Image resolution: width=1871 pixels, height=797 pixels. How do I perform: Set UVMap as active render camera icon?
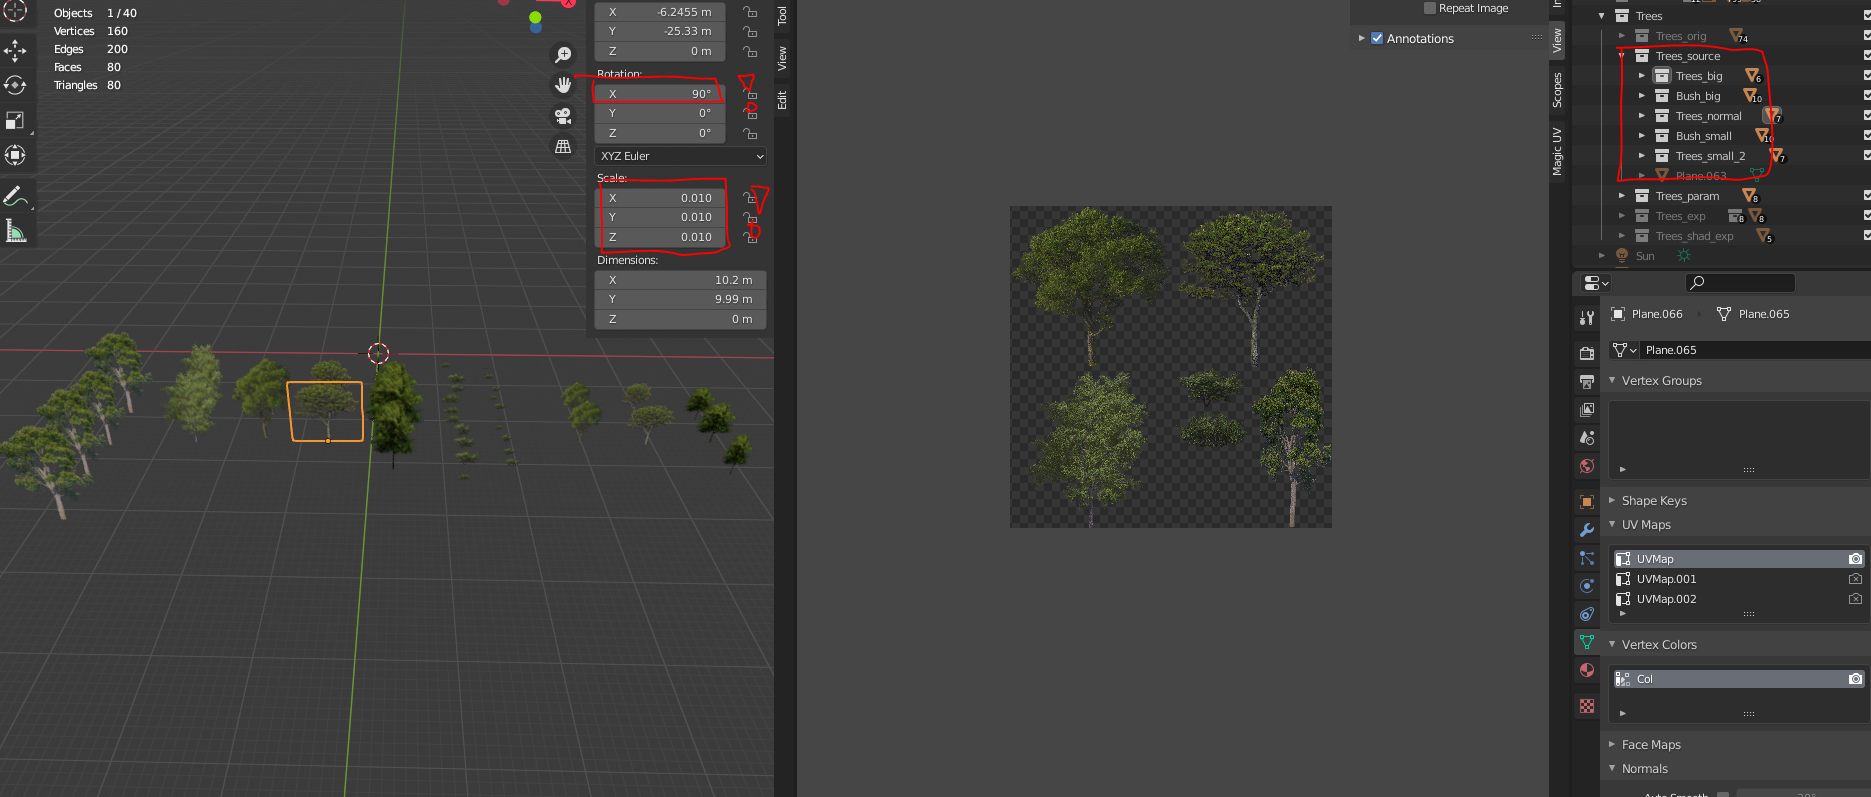tap(1855, 559)
